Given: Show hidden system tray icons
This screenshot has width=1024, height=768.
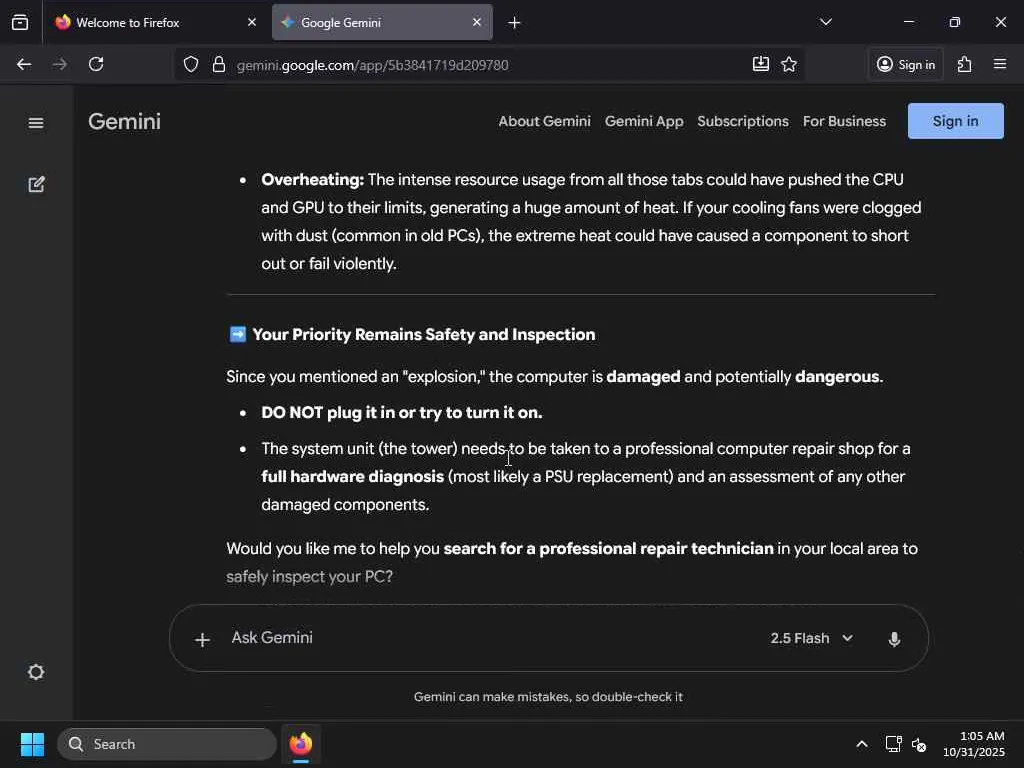Looking at the screenshot, I should point(861,744).
